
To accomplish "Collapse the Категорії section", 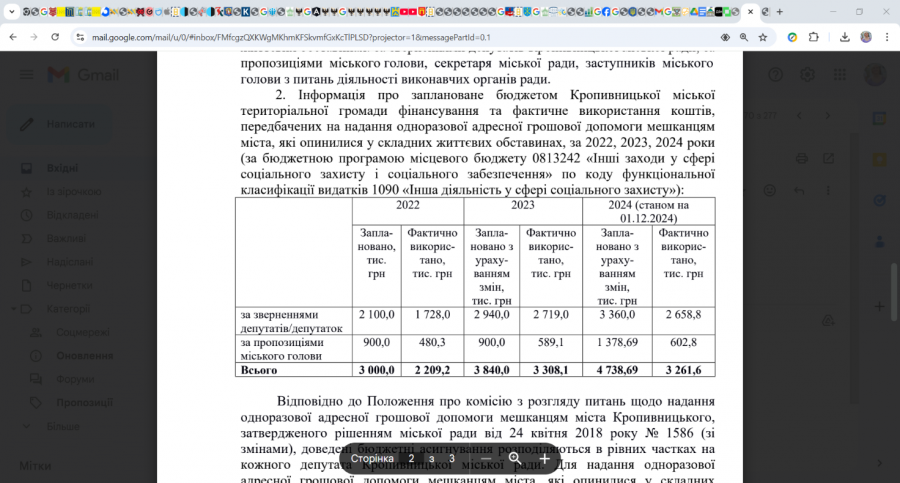I will [x=14, y=309].
